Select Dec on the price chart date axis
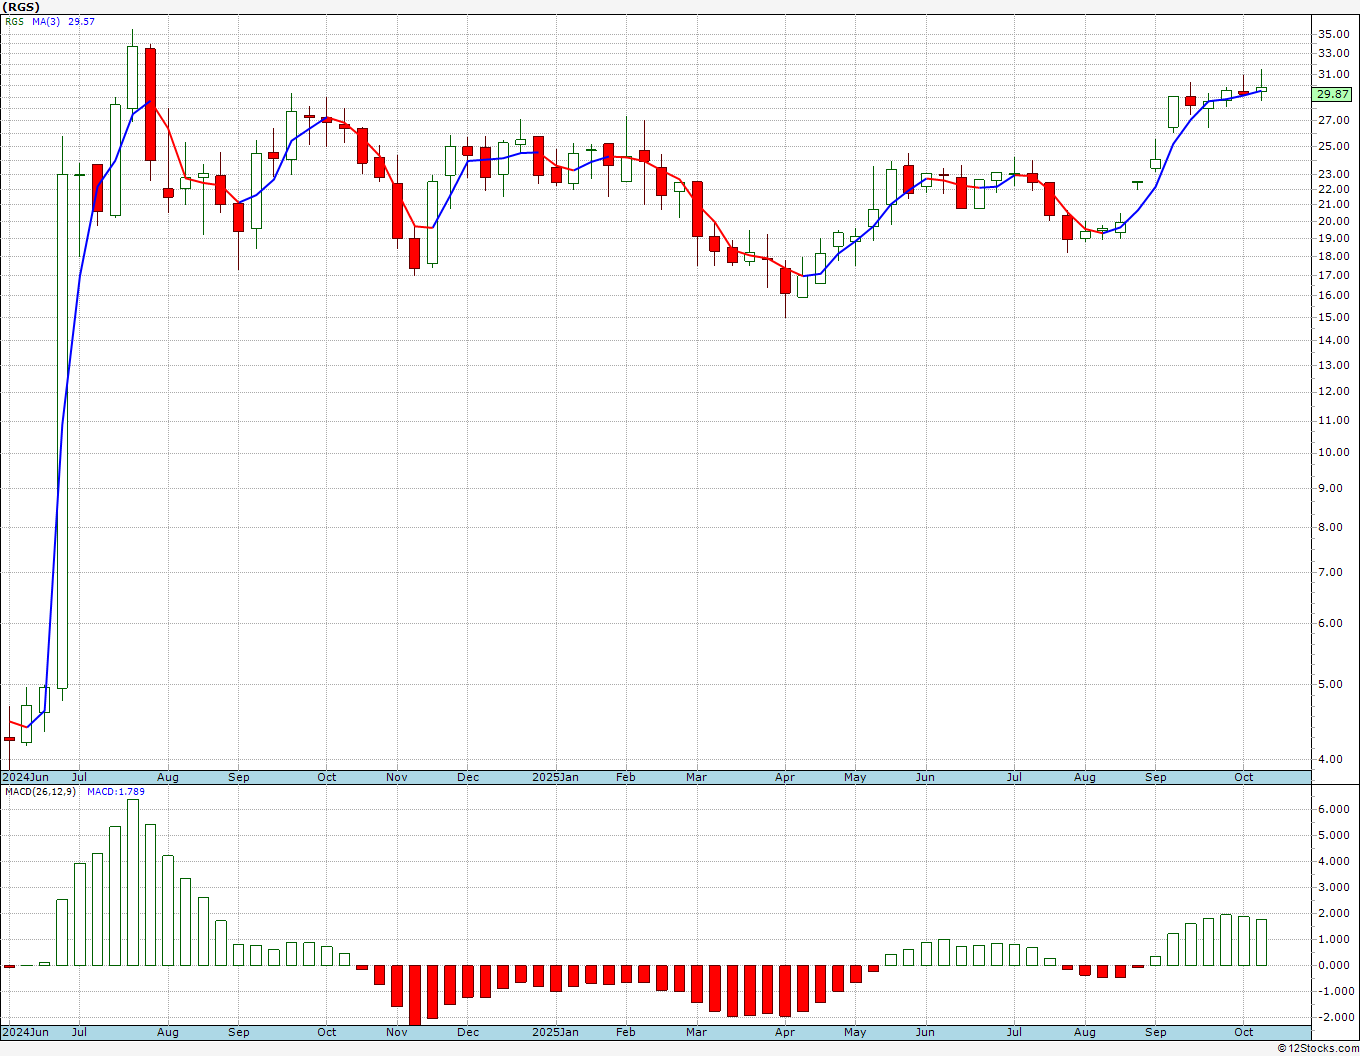1360x1056 pixels. click(468, 777)
